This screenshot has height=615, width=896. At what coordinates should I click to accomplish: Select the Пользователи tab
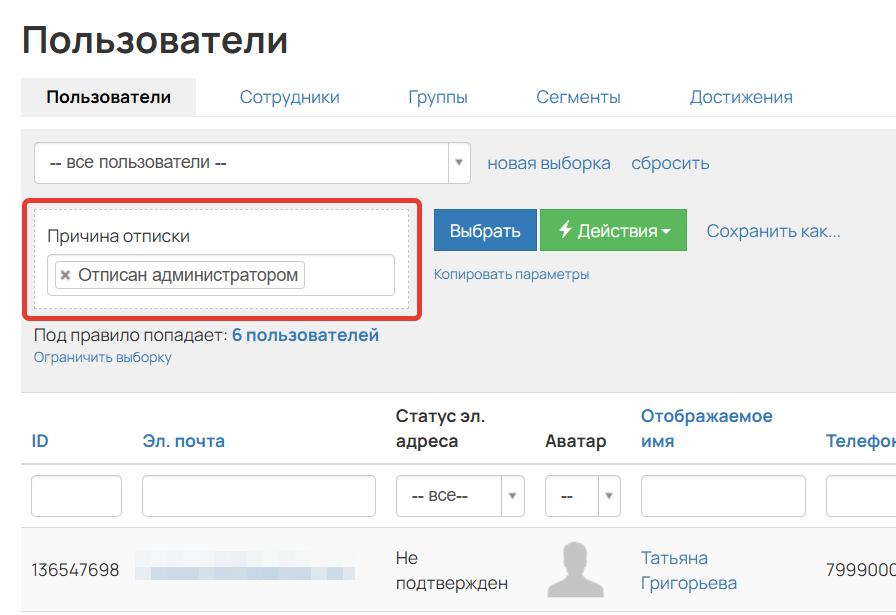(107, 97)
